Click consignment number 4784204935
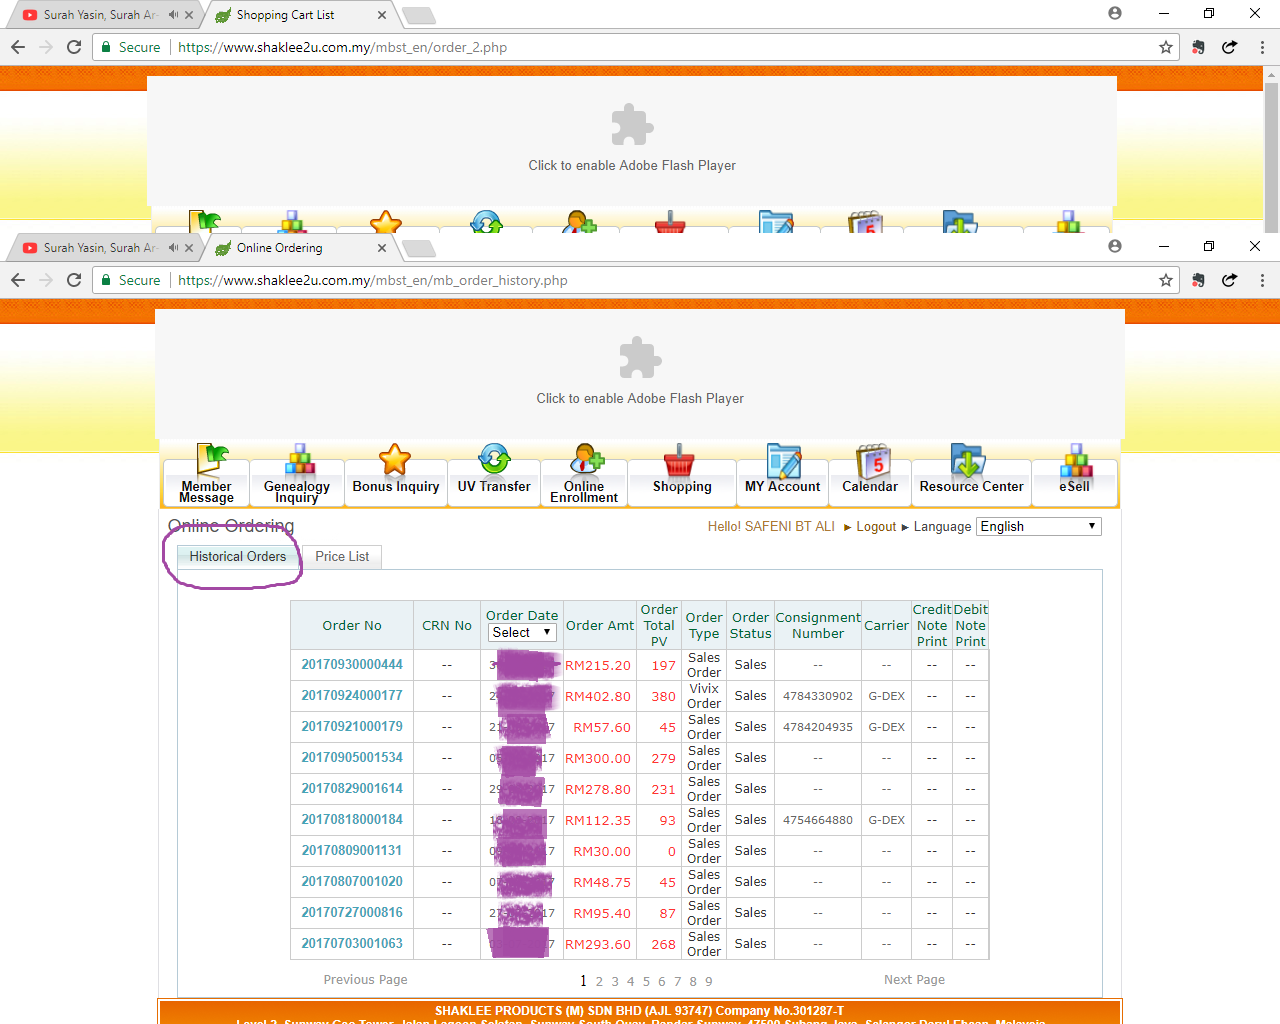 [818, 727]
